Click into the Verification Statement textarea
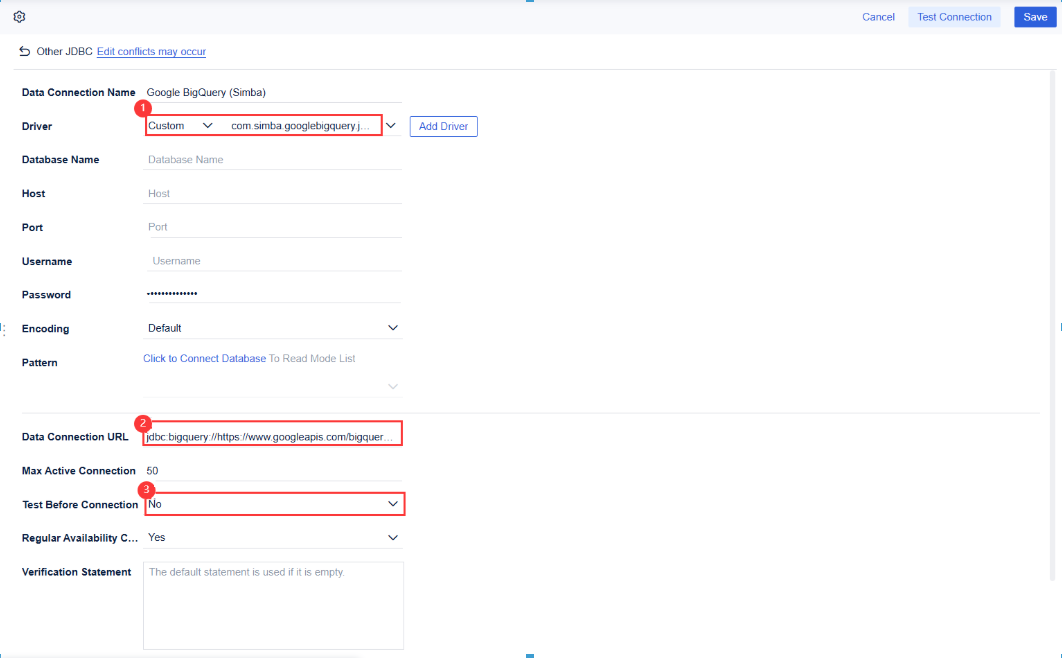The image size is (1062, 658). coord(273,606)
